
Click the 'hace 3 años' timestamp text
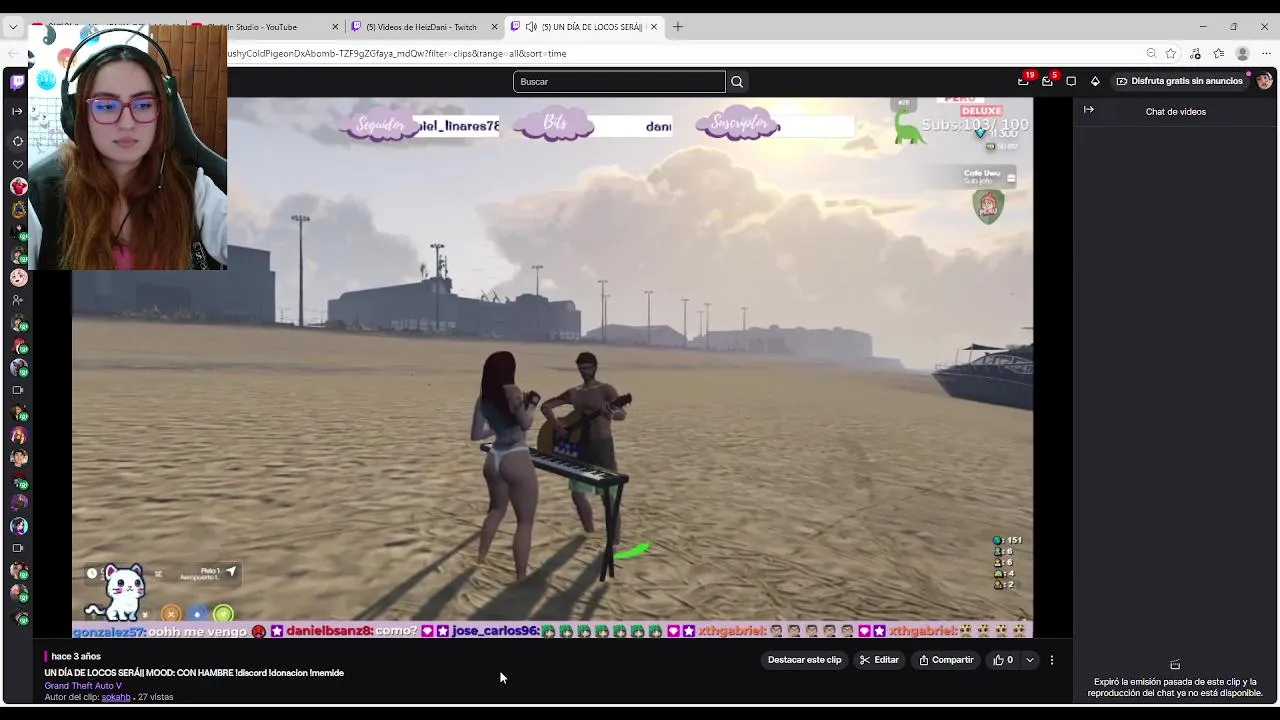click(76, 657)
